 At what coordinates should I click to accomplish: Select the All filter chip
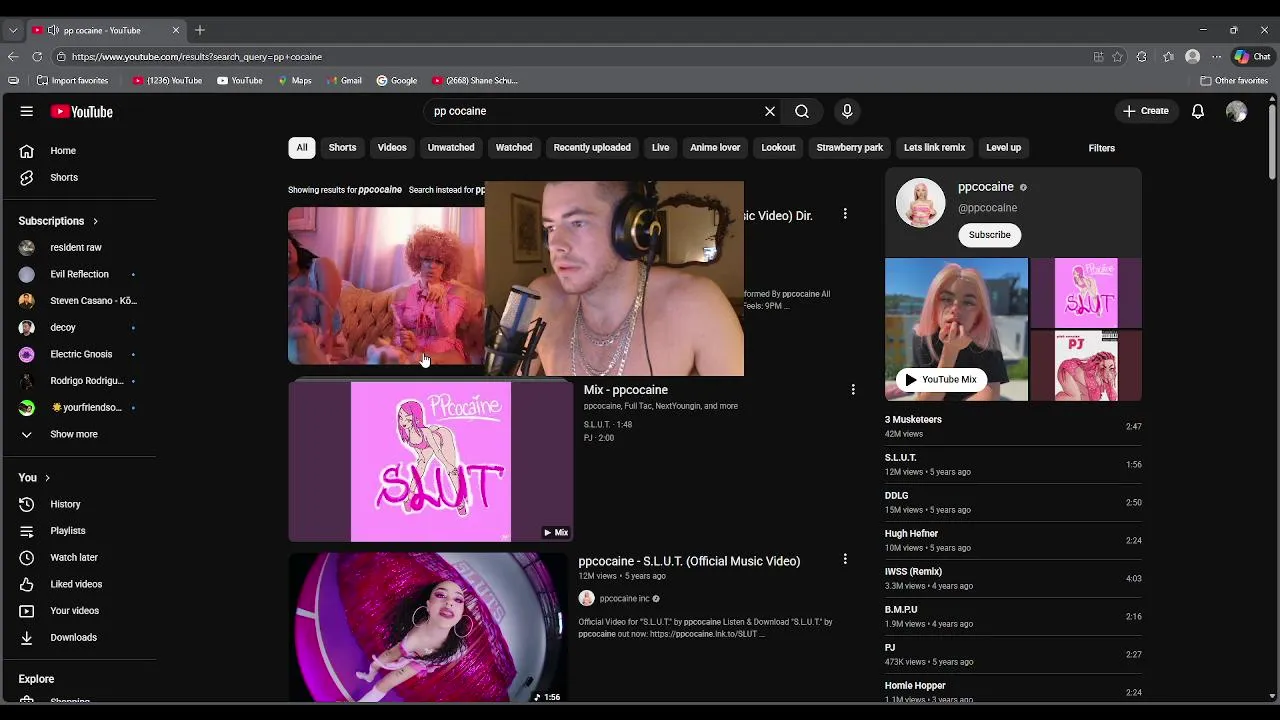(301, 148)
